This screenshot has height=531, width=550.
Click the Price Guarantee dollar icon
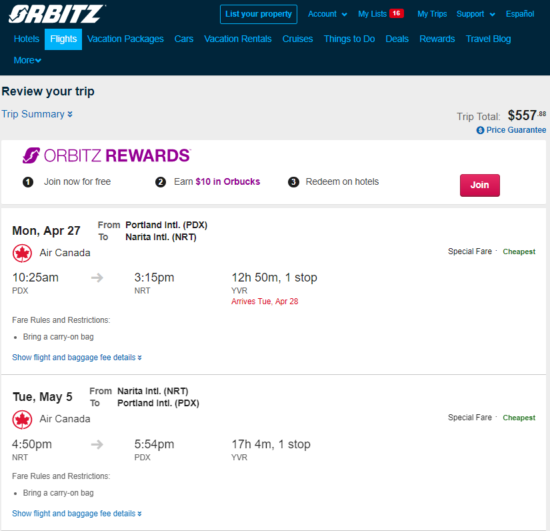pos(480,130)
